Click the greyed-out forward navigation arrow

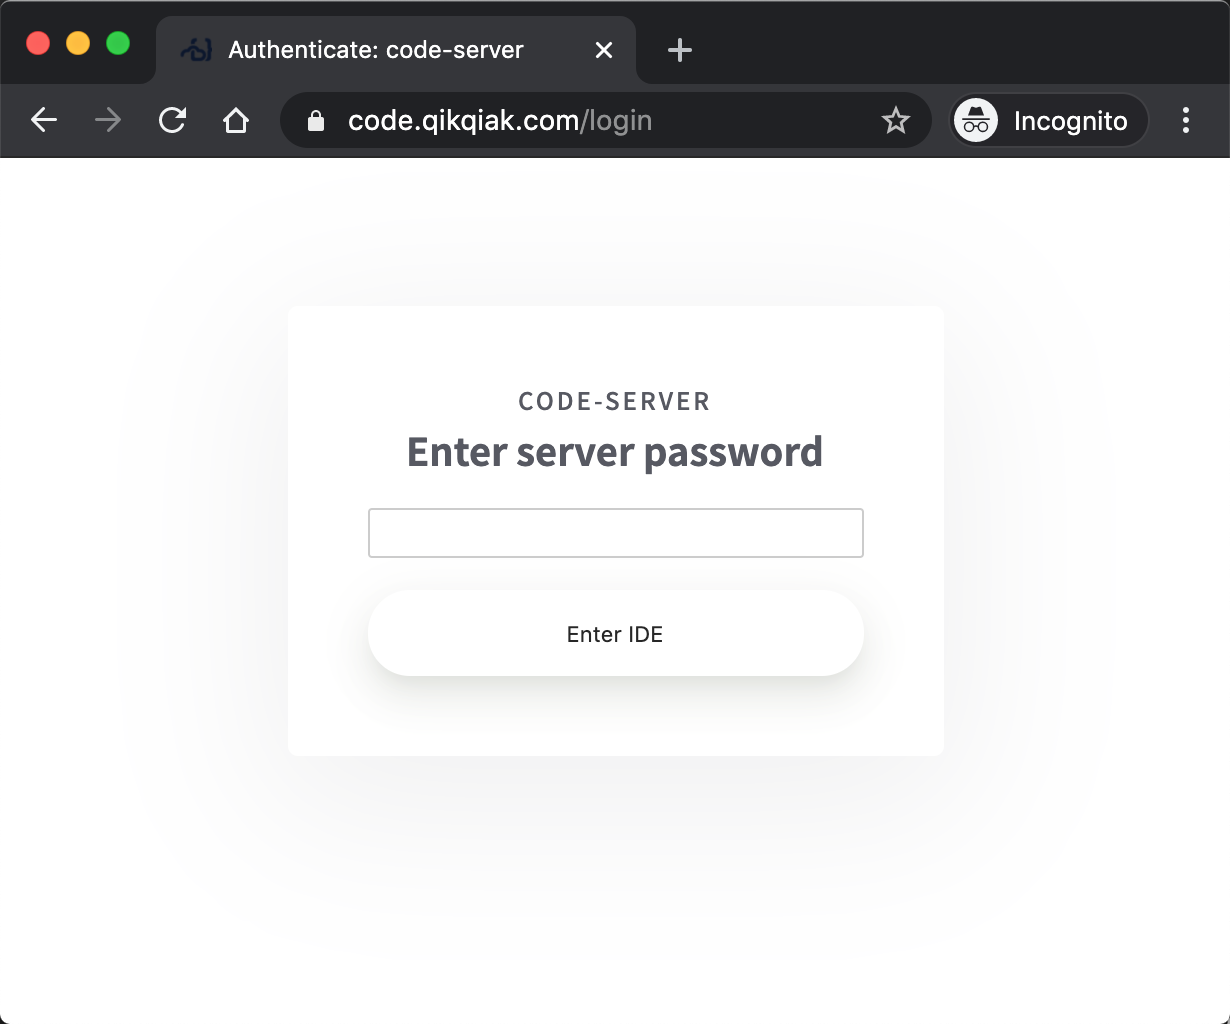point(108,121)
